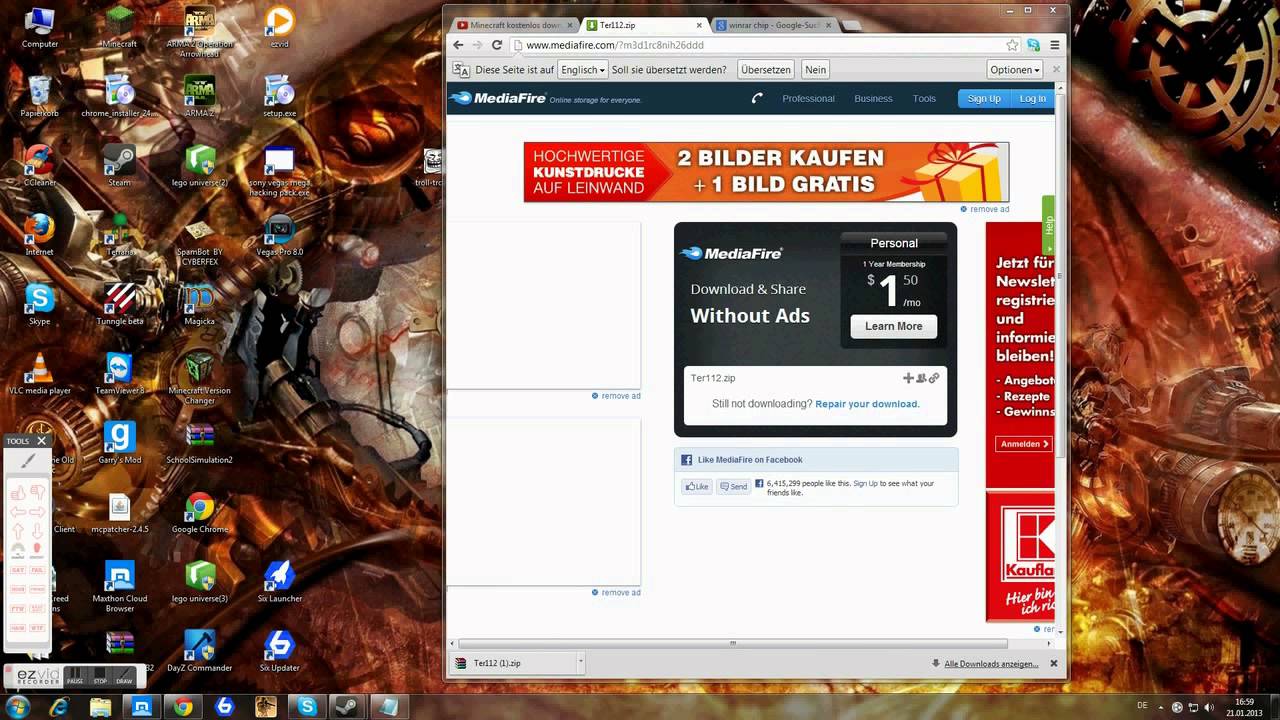The image size is (1280, 720).
Task: Open the Magicka desktop icon
Action: [199, 304]
